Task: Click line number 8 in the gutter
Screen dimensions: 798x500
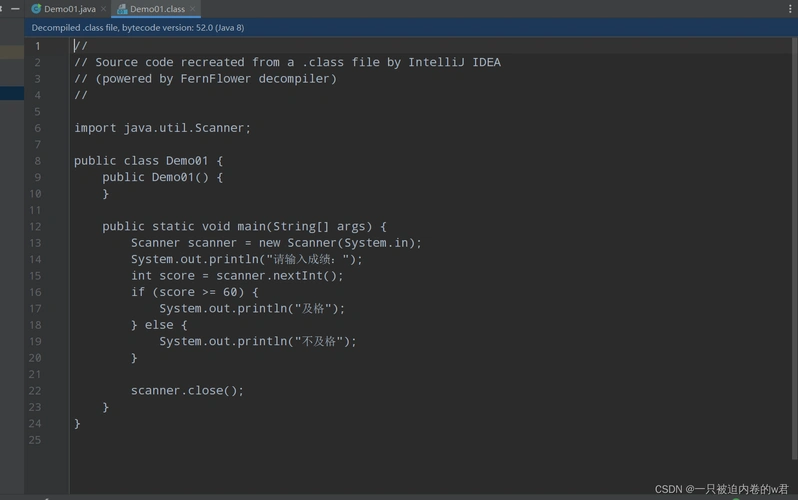Action: pyautogui.click(x=37, y=161)
